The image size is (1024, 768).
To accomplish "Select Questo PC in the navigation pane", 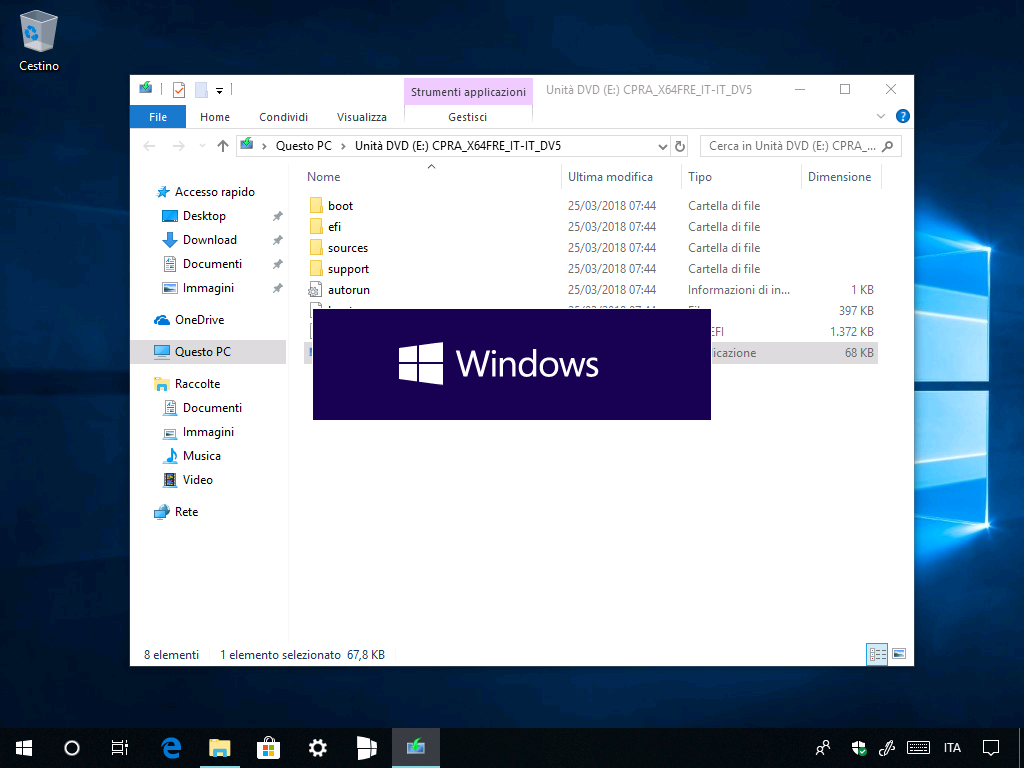I will click(209, 352).
